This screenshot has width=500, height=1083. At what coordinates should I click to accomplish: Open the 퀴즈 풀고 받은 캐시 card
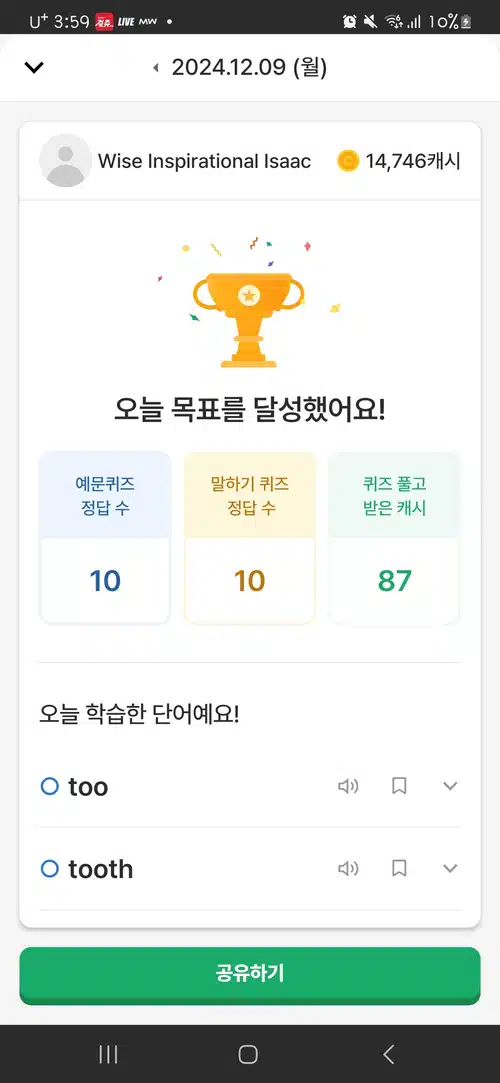394,537
